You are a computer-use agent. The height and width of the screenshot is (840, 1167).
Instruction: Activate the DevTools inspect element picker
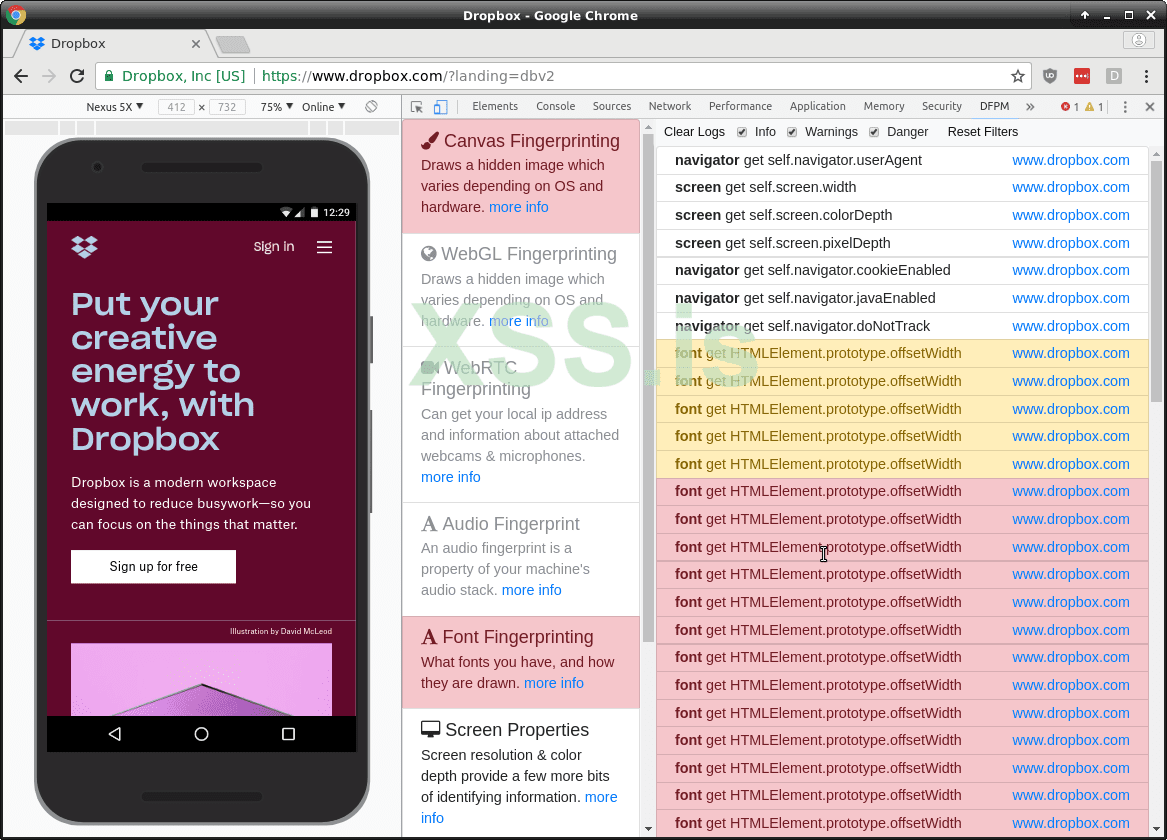click(417, 107)
